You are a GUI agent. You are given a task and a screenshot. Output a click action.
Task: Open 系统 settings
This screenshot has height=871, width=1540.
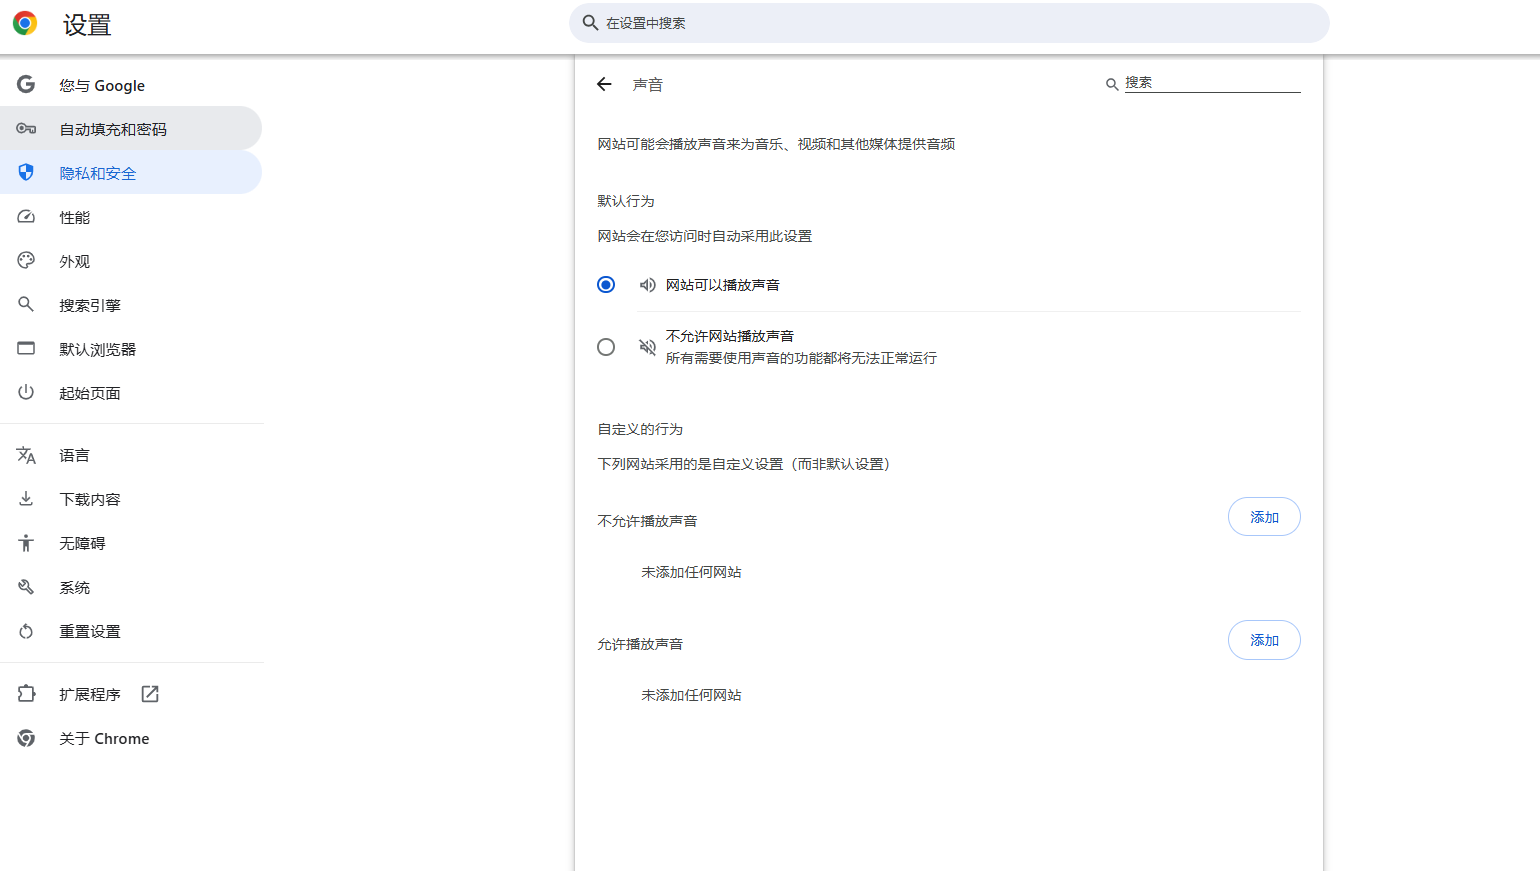coord(131,587)
